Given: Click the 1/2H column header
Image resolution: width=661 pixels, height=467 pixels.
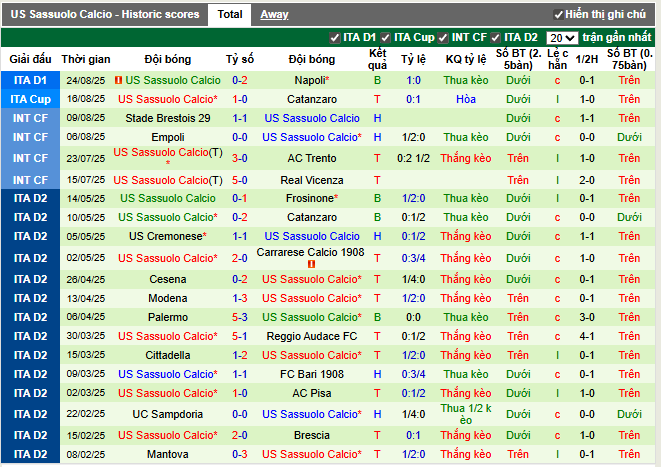Looking at the screenshot, I should [587, 59].
